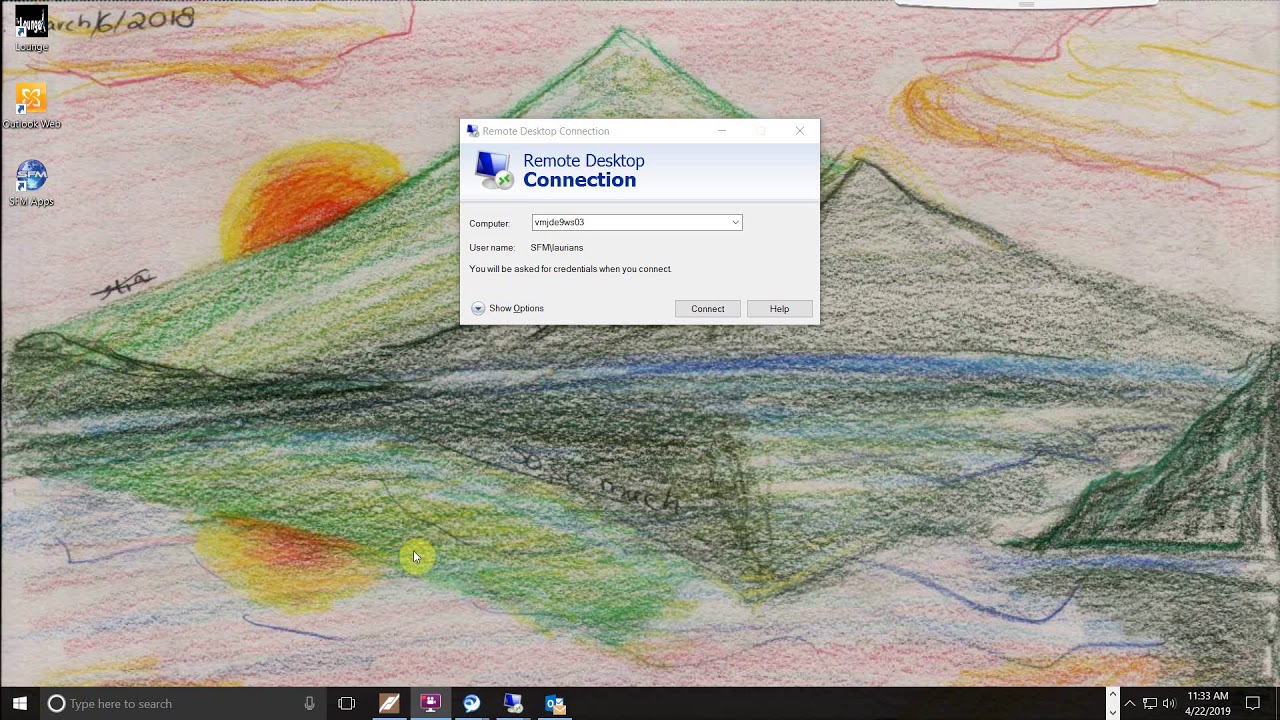
Task: Select the Remote Desktop taskbar icon
Action: coord(513,703)
